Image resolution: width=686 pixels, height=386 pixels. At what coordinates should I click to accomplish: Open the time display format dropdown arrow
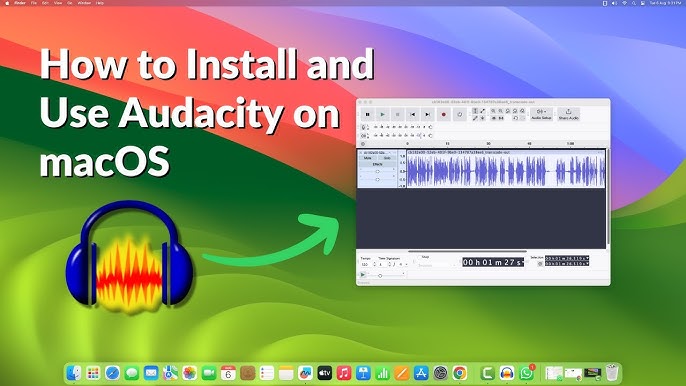click(522, 263)
